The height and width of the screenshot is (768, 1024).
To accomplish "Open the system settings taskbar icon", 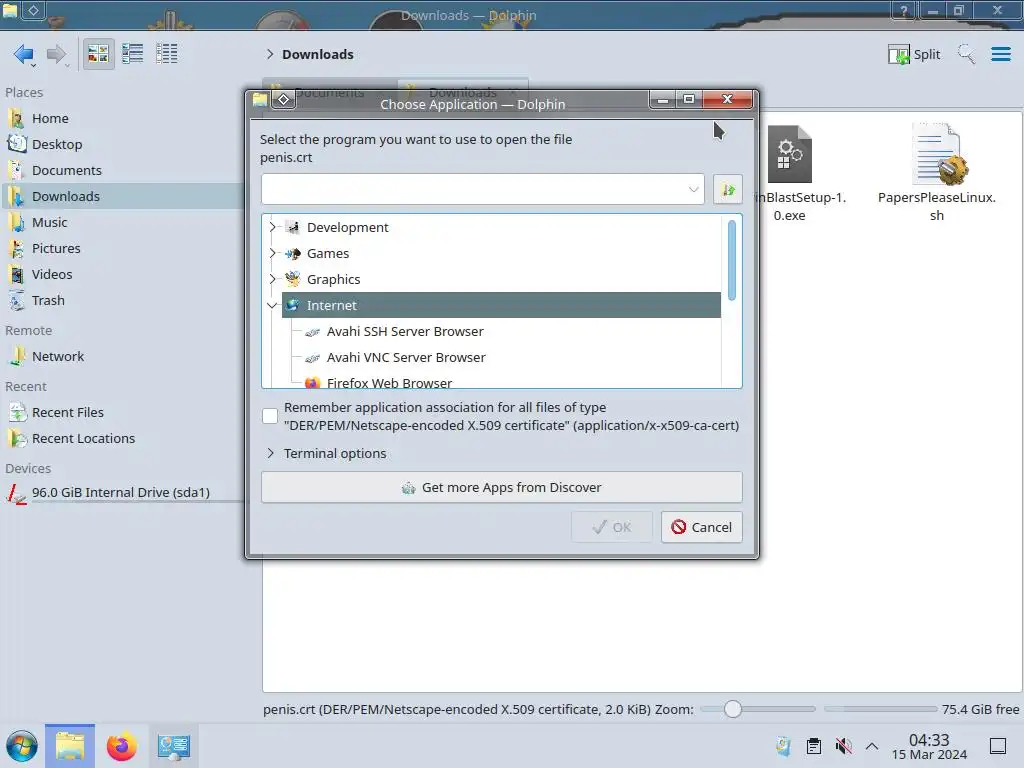I will (x=173, y=746).
